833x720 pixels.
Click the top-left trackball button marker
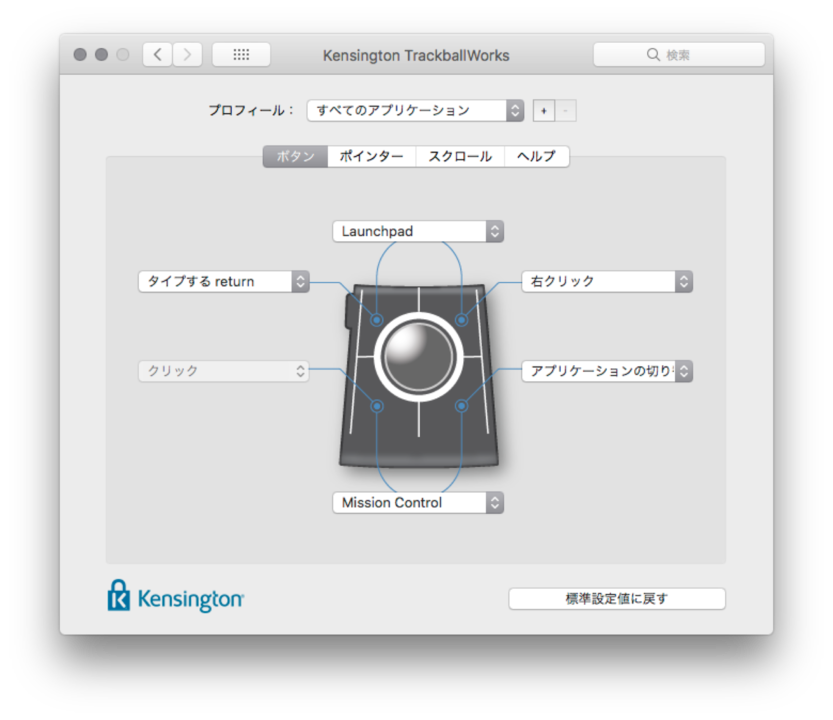(x=377, y=320)
